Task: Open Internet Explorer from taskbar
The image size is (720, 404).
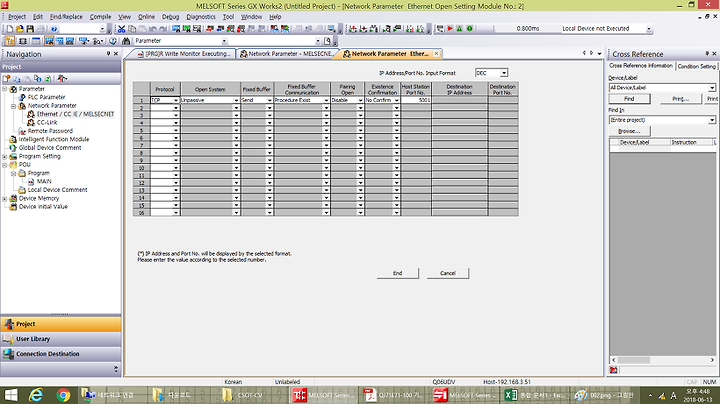Action: tap(36, 395)
